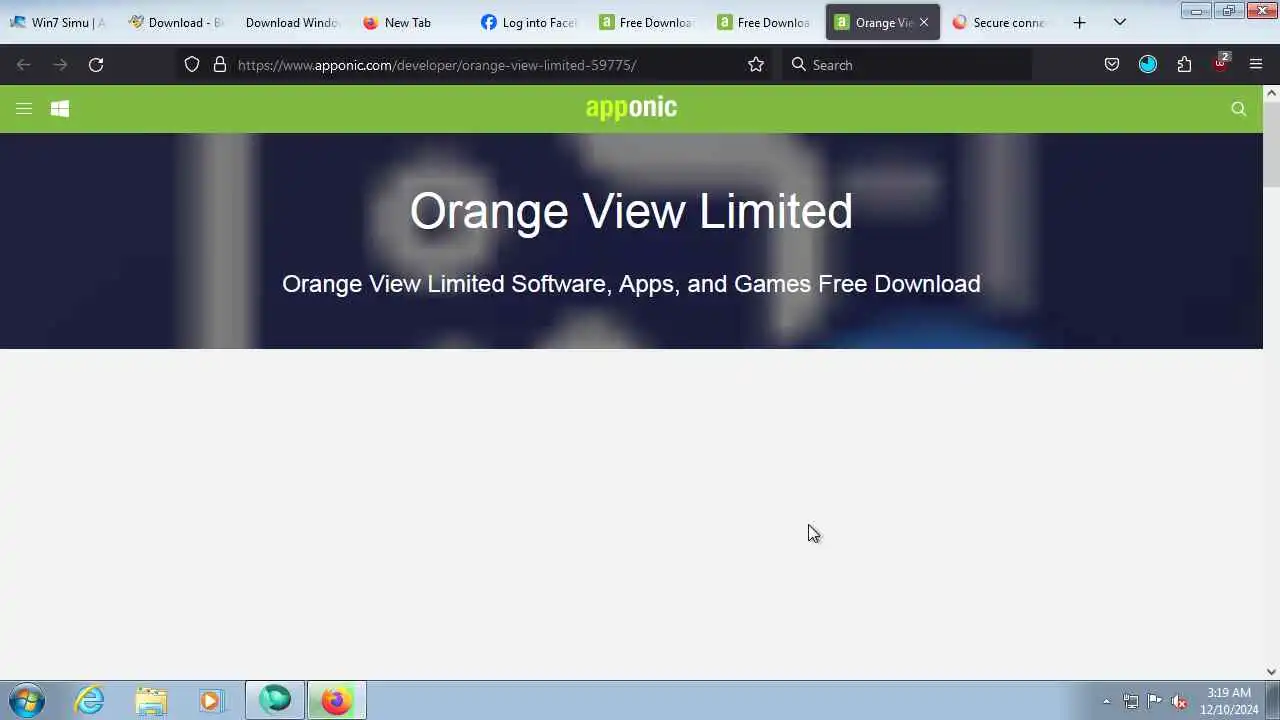Click the uBlock extension icon with badge
Screen dimensions: 1280x720
tap(1221, 63)
